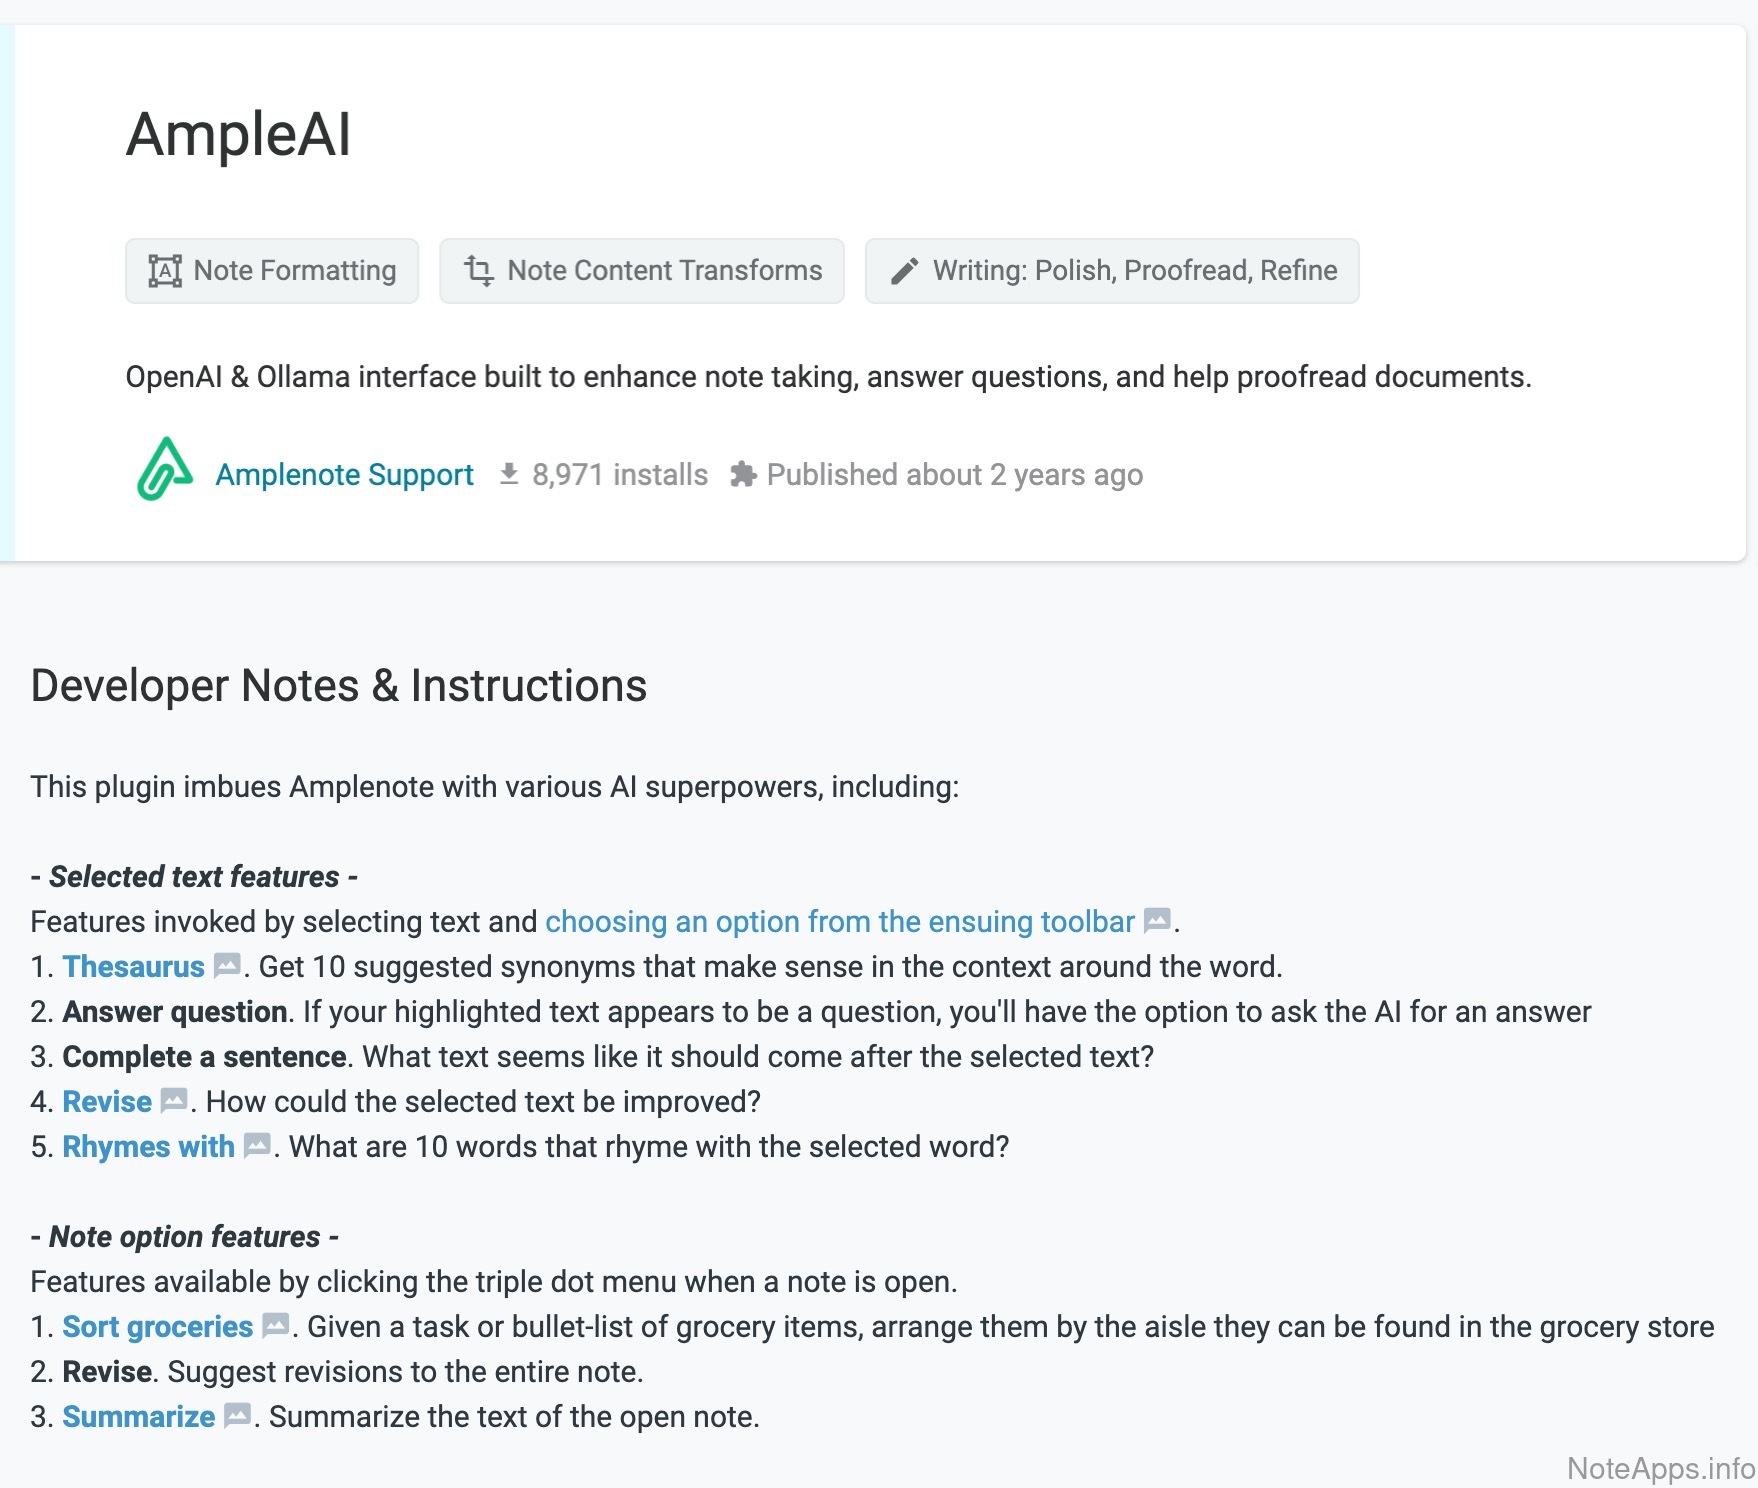Open the Summarize link
The image size is (1758, 1488).
[138, 1416]
